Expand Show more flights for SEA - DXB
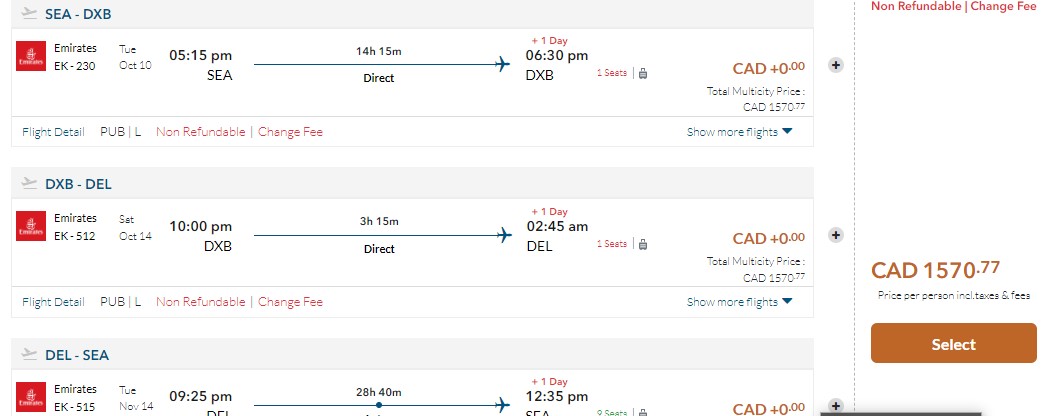 (x=739, y=132)
